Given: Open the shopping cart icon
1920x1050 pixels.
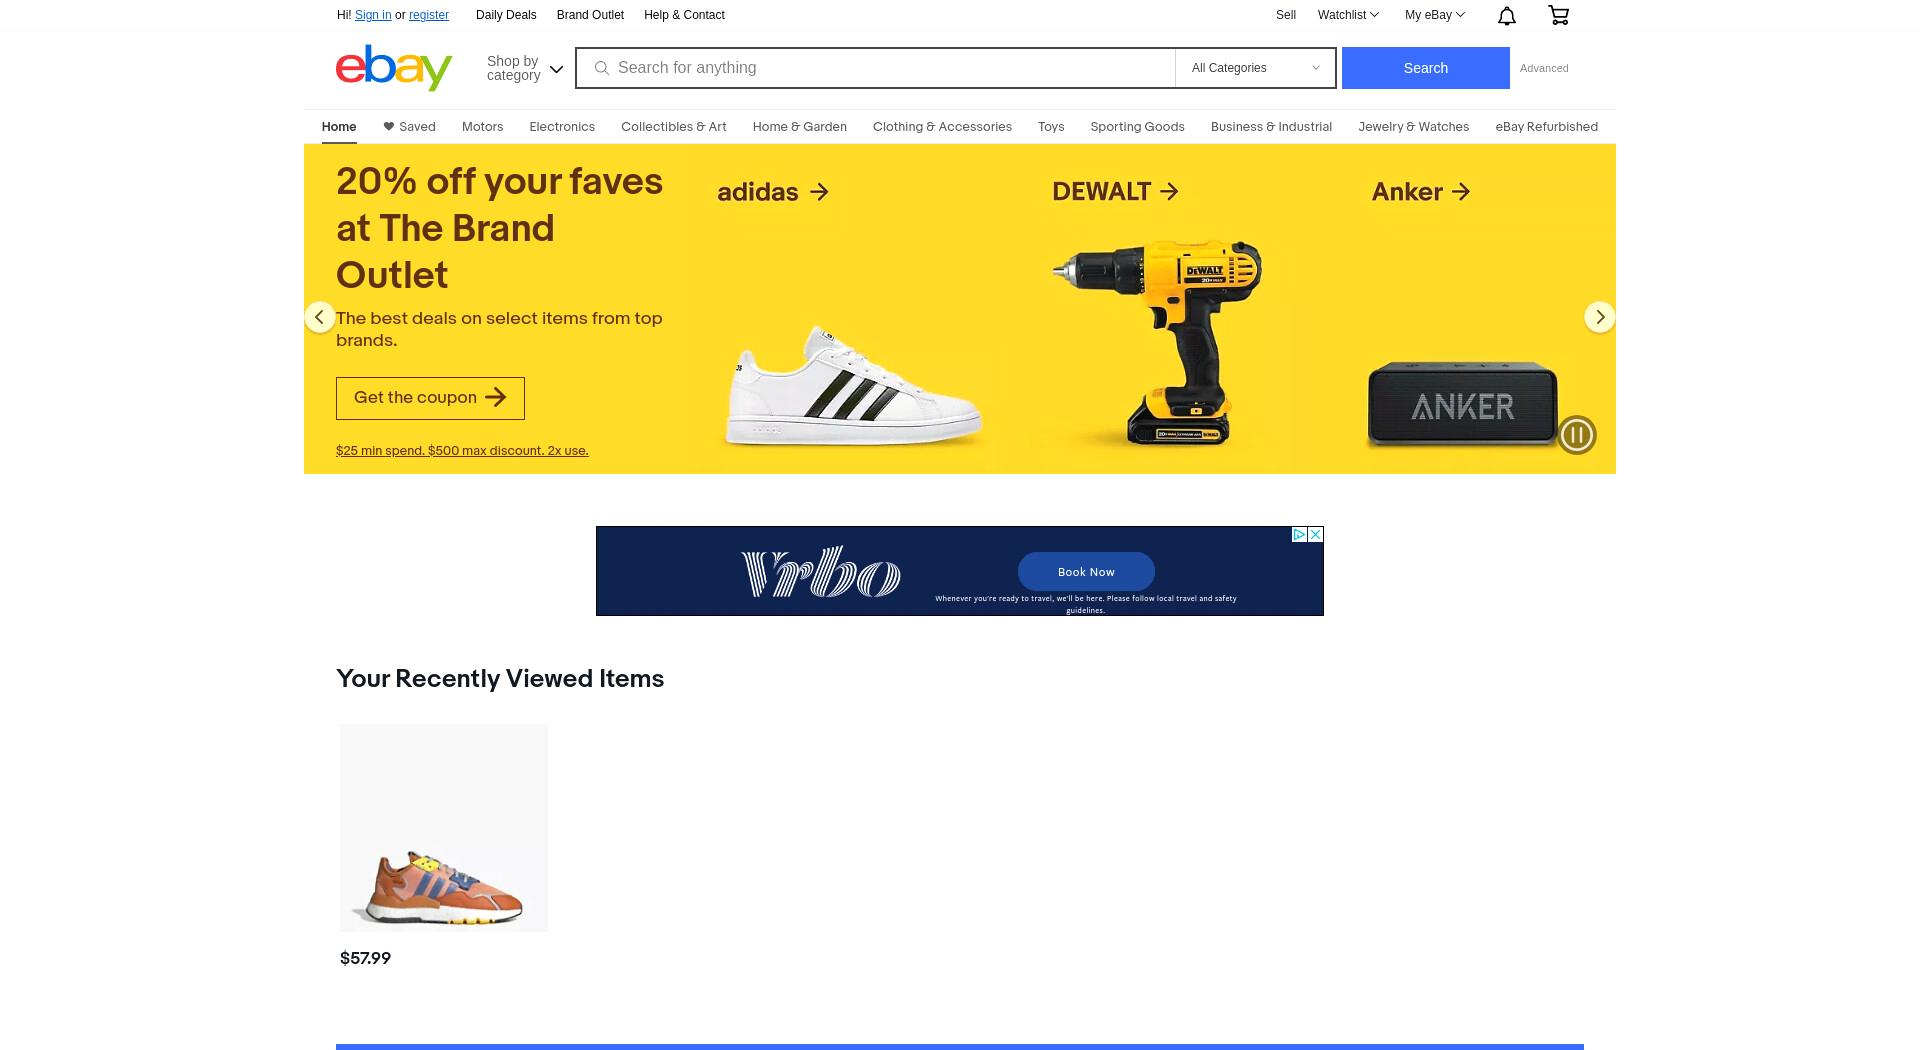Looking at the screenshot, I should click(x=1558, y=15).
